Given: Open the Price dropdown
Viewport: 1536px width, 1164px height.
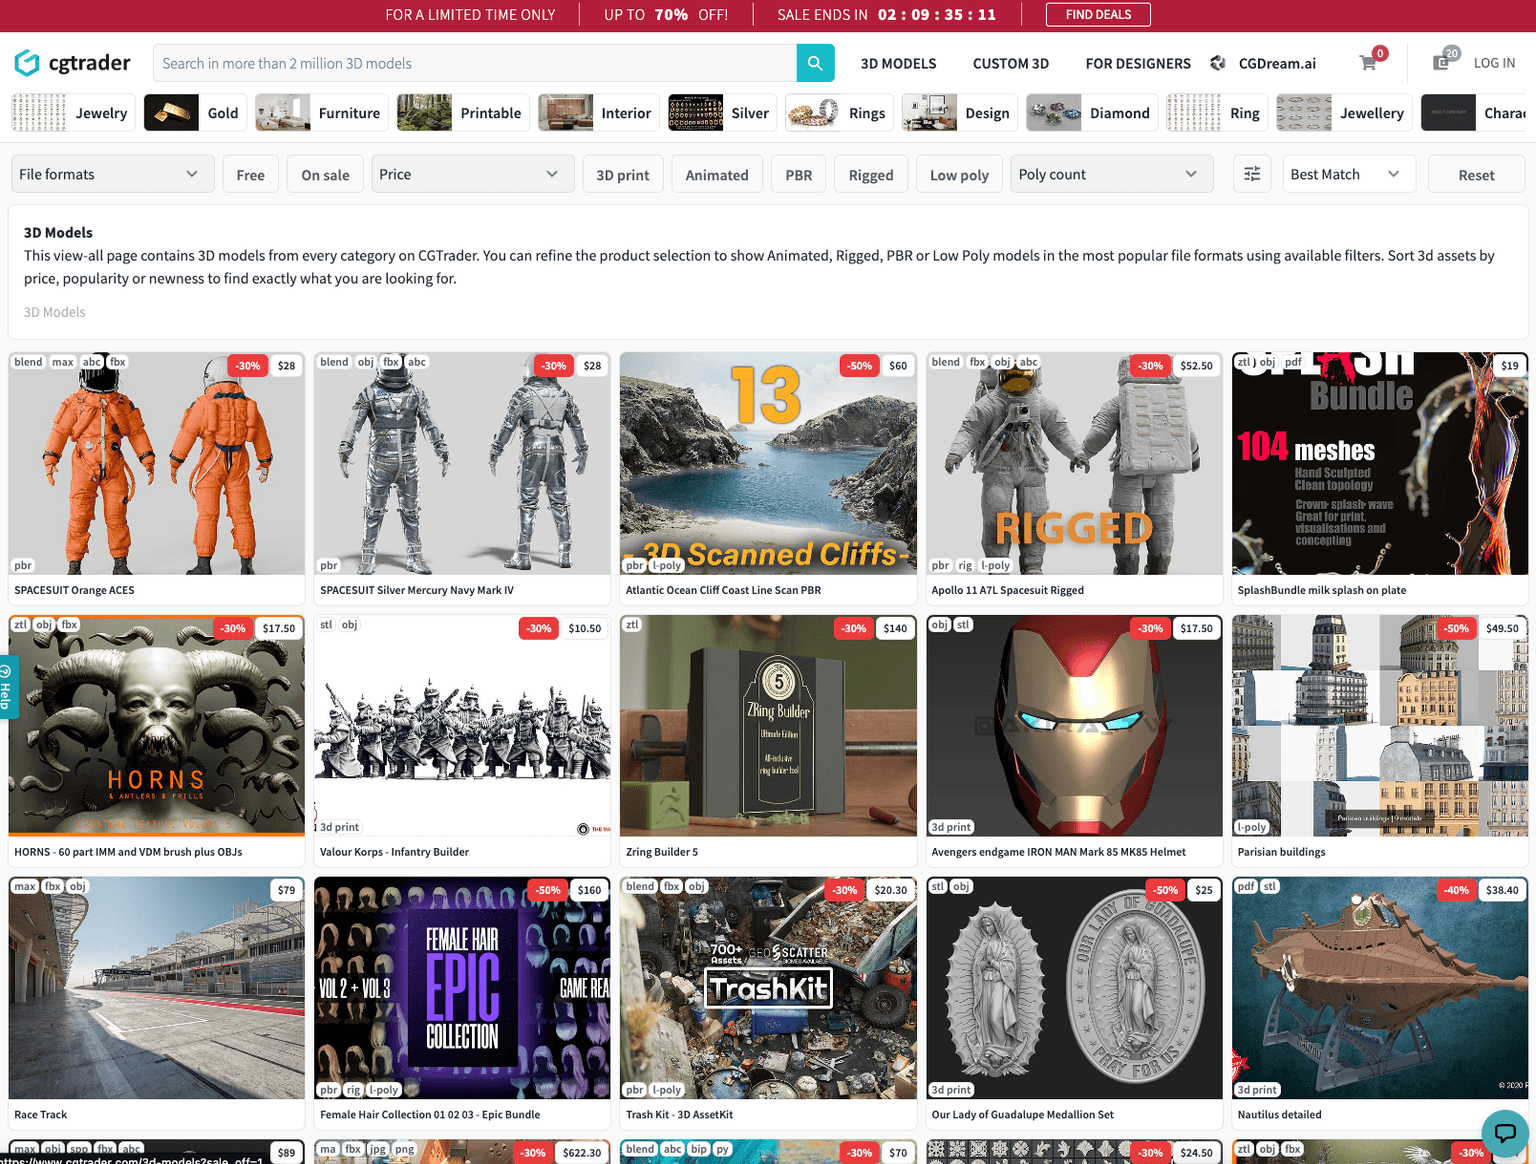Looking at the screenshot, I should pos(471,174).
